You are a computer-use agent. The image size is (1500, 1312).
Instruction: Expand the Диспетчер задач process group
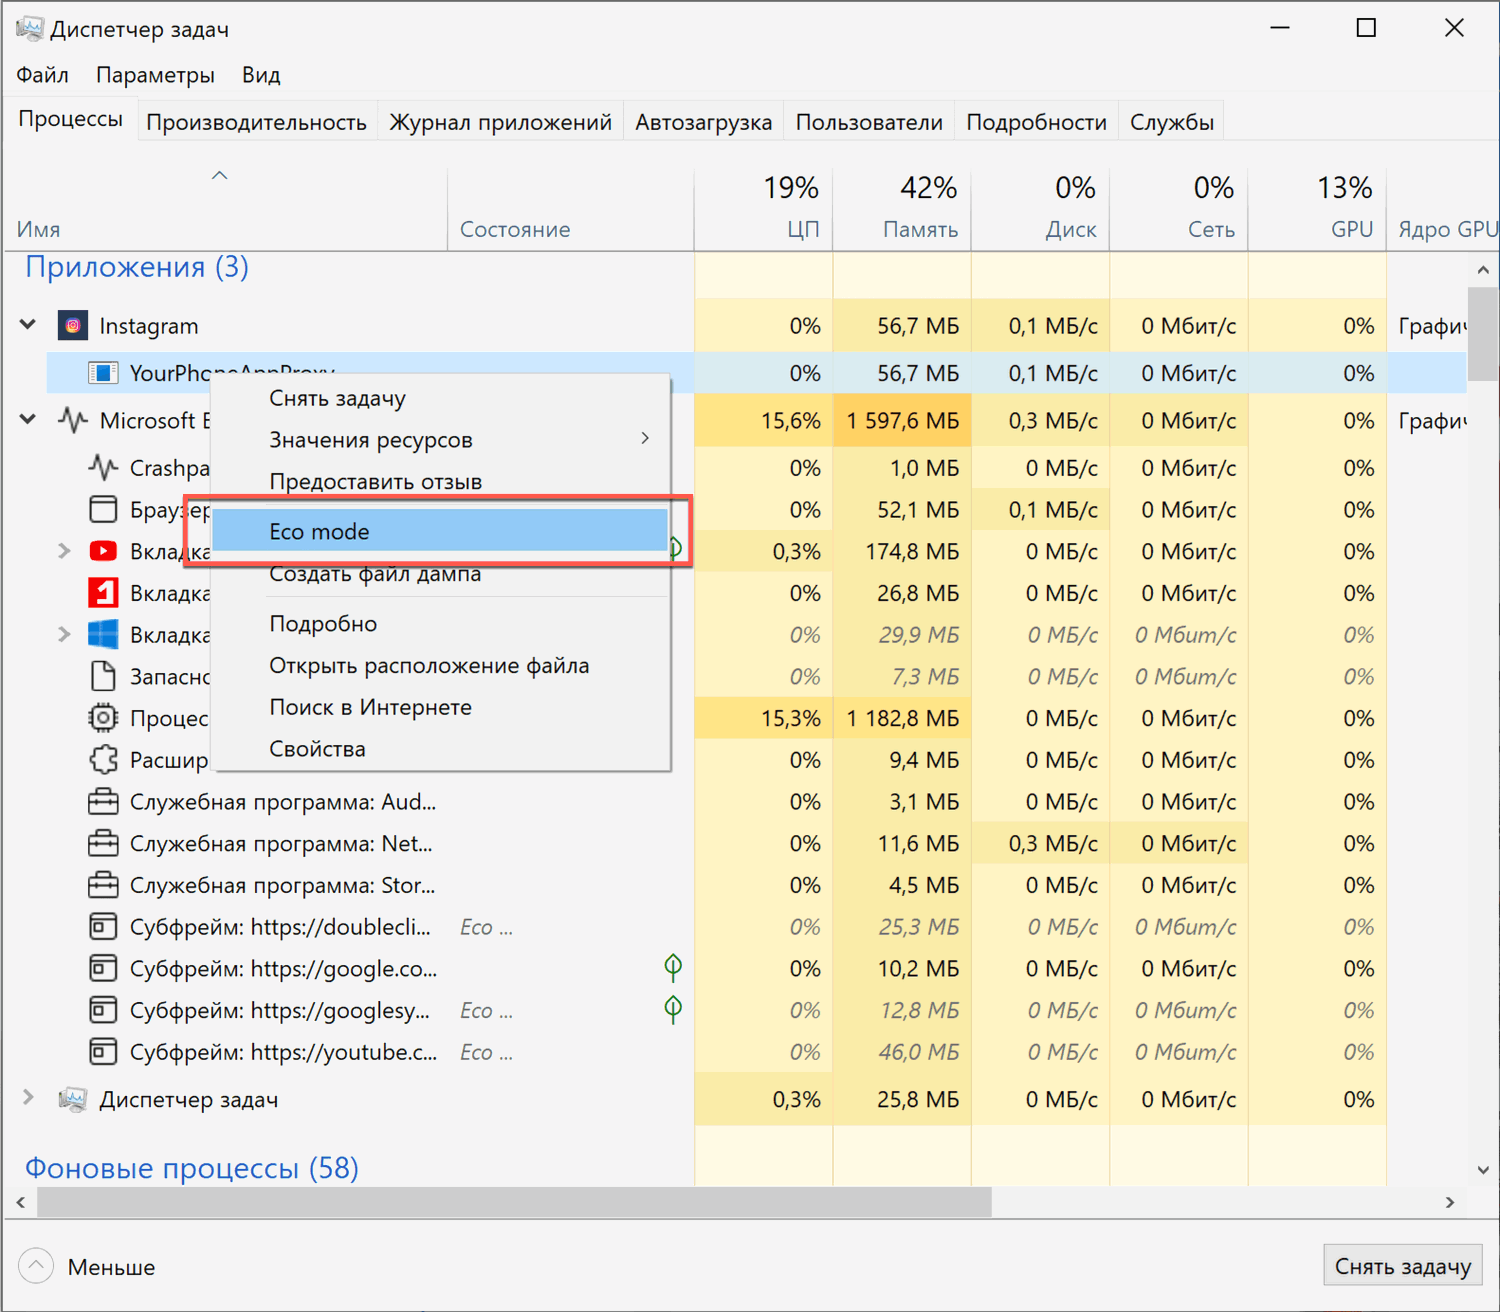(28, 1098)
